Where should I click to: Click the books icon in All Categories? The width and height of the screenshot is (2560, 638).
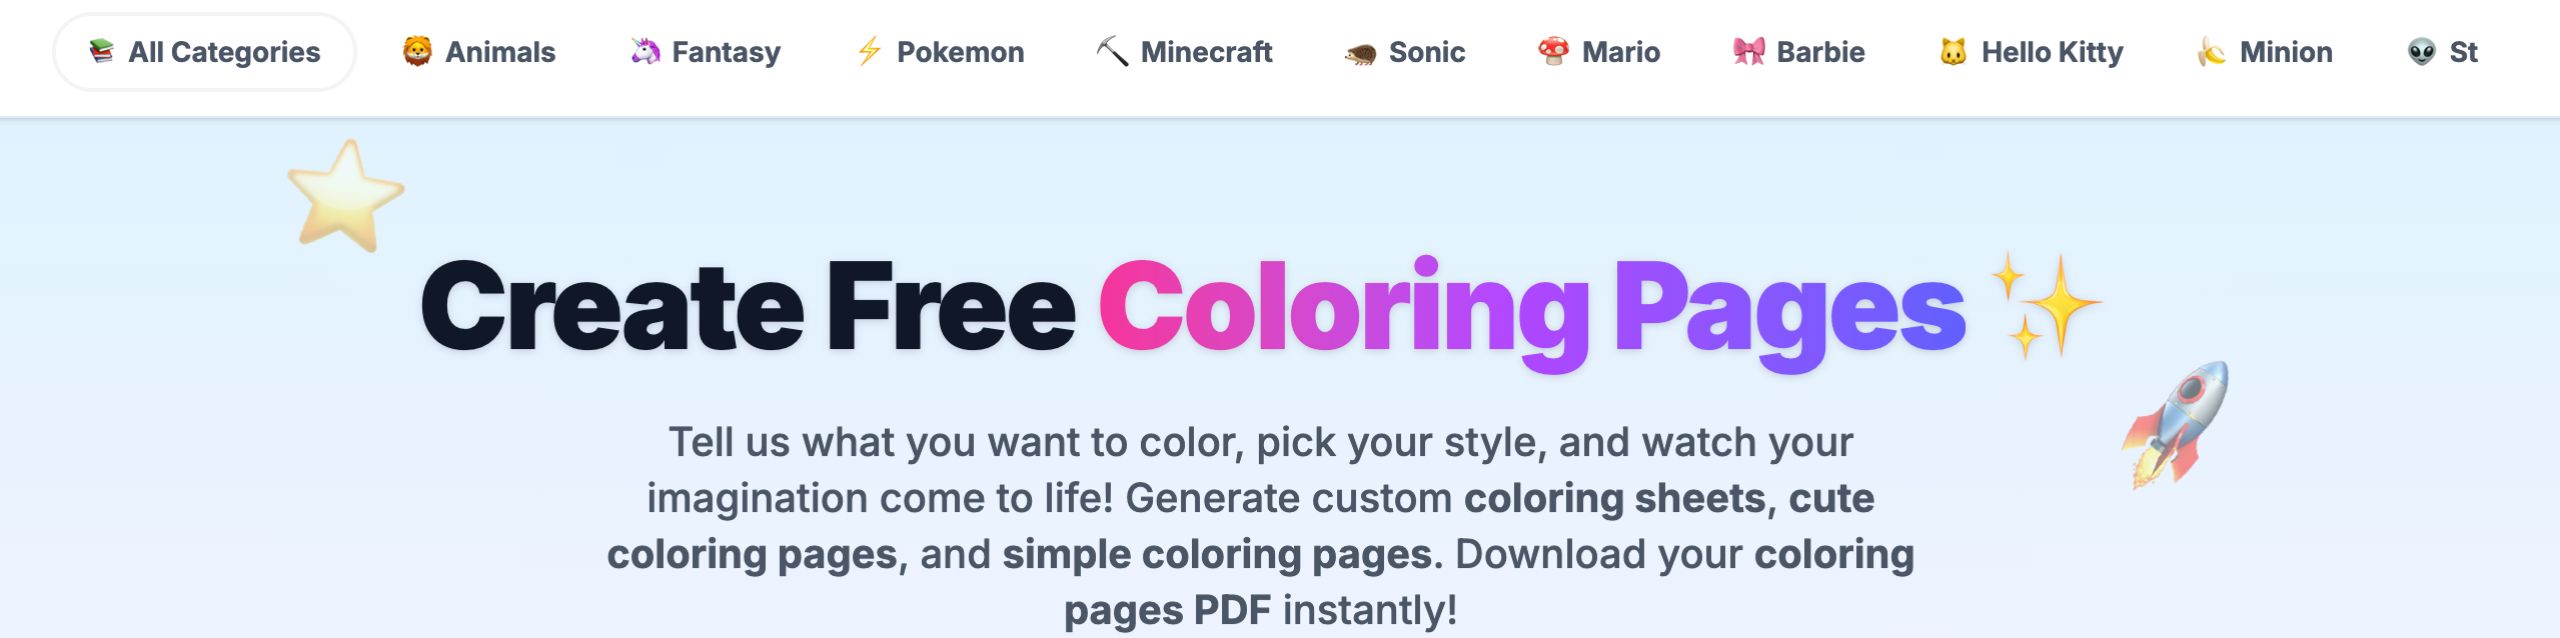101,51
